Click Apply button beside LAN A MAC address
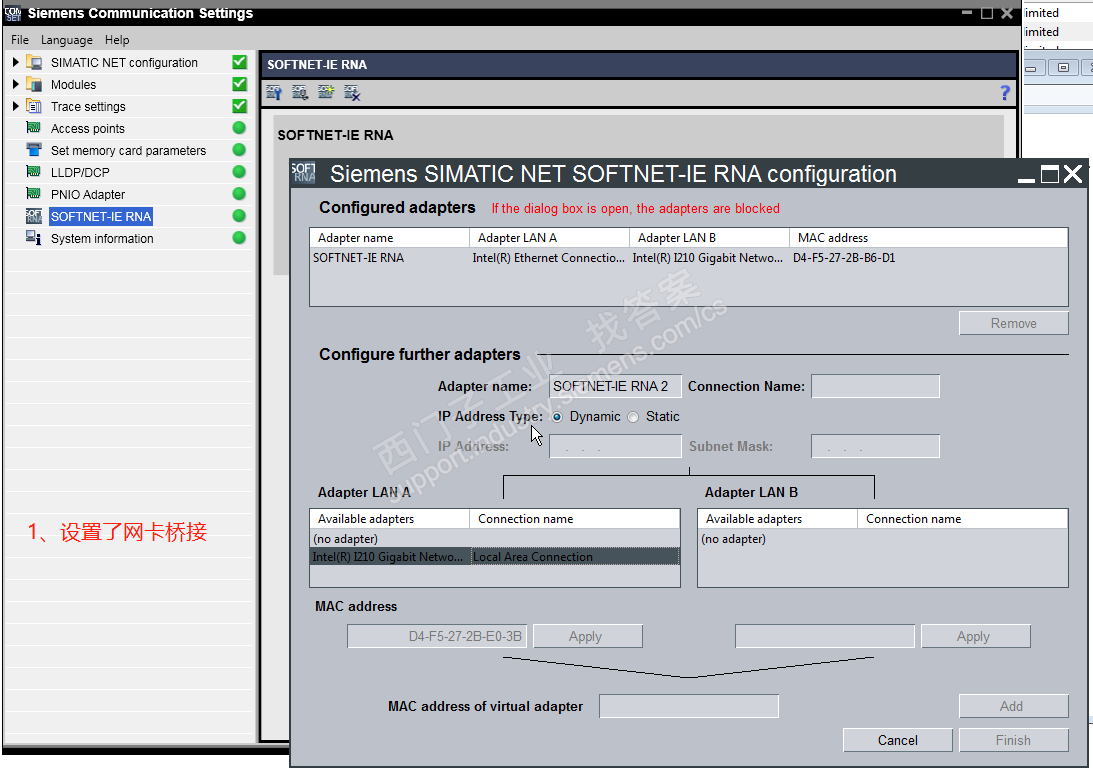This screenshot has width=1093, height=769. [x=588, y=636]
